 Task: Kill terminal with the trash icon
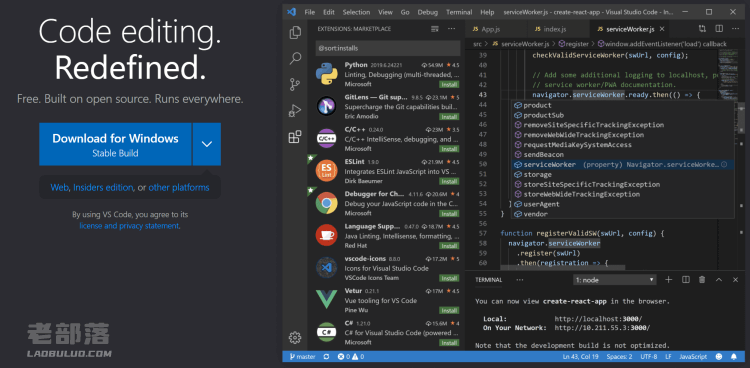point(702,279)
